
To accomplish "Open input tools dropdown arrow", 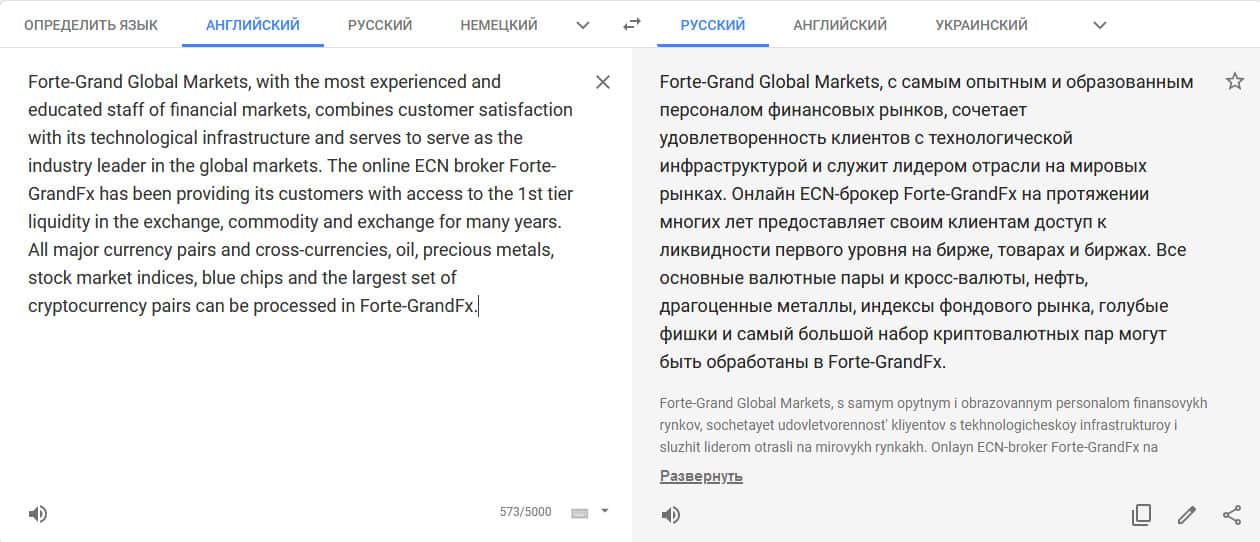I will pyautogui.click(x=604, y=512).
